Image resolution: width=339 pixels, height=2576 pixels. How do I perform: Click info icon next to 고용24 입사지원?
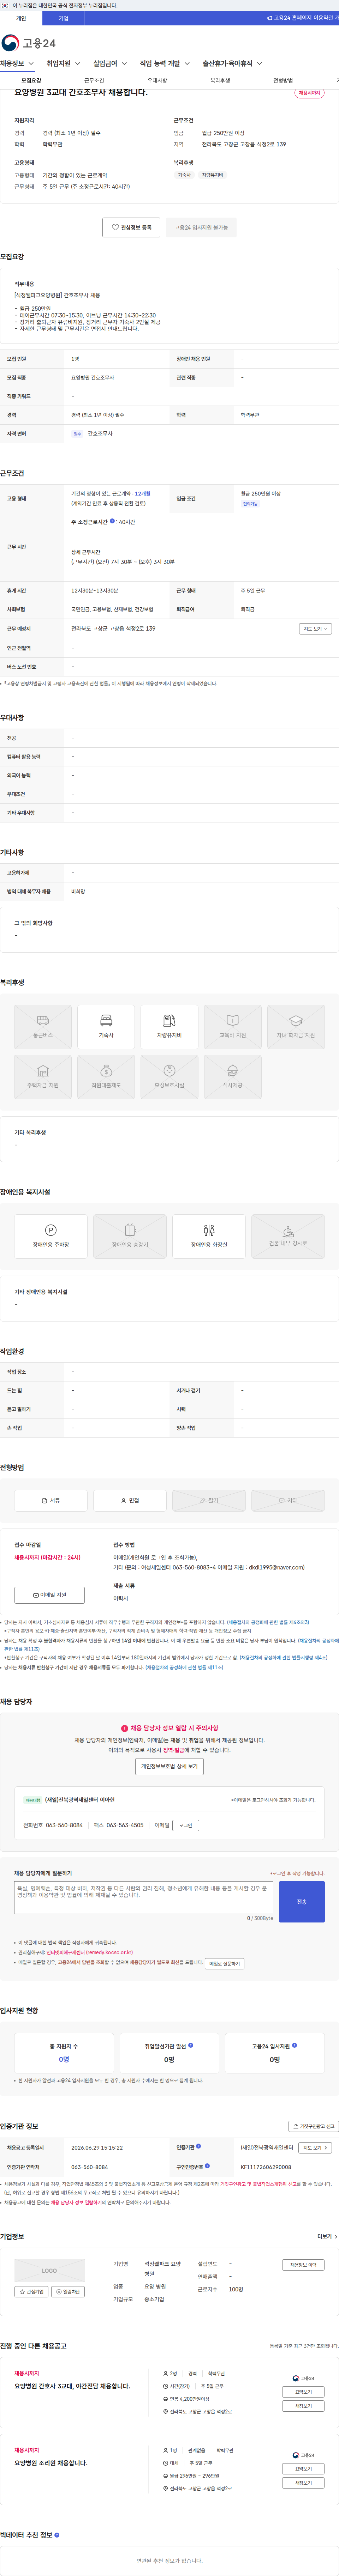point(294,2044)
